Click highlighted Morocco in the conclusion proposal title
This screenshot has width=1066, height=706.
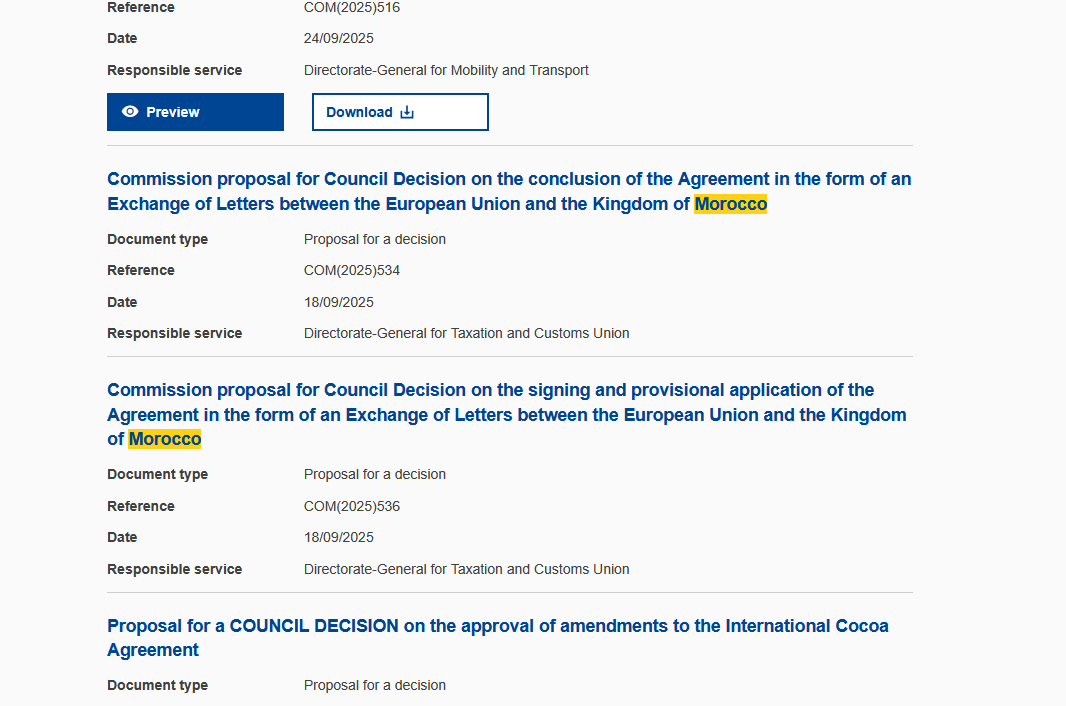coord(731,205)
